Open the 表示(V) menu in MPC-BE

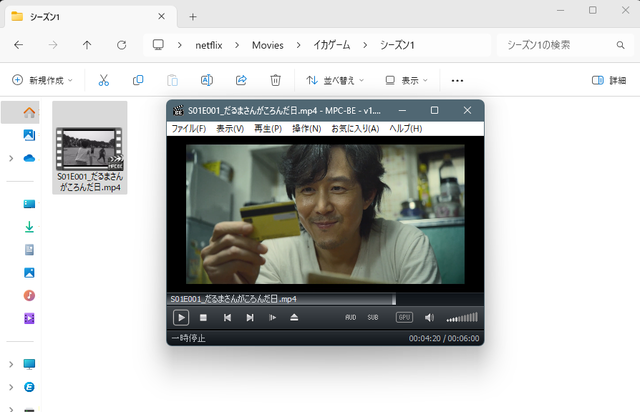tap(230, 129)
